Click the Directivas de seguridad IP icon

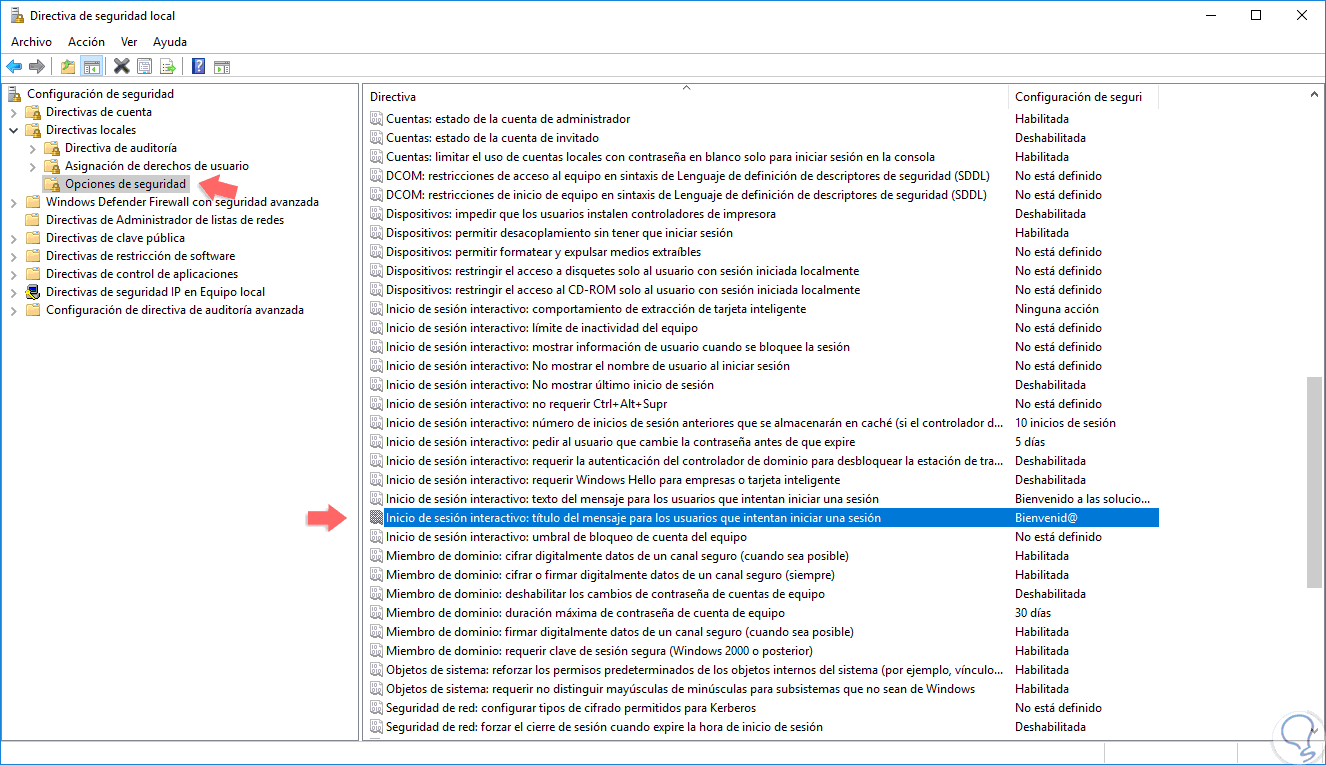pos(33,292)
